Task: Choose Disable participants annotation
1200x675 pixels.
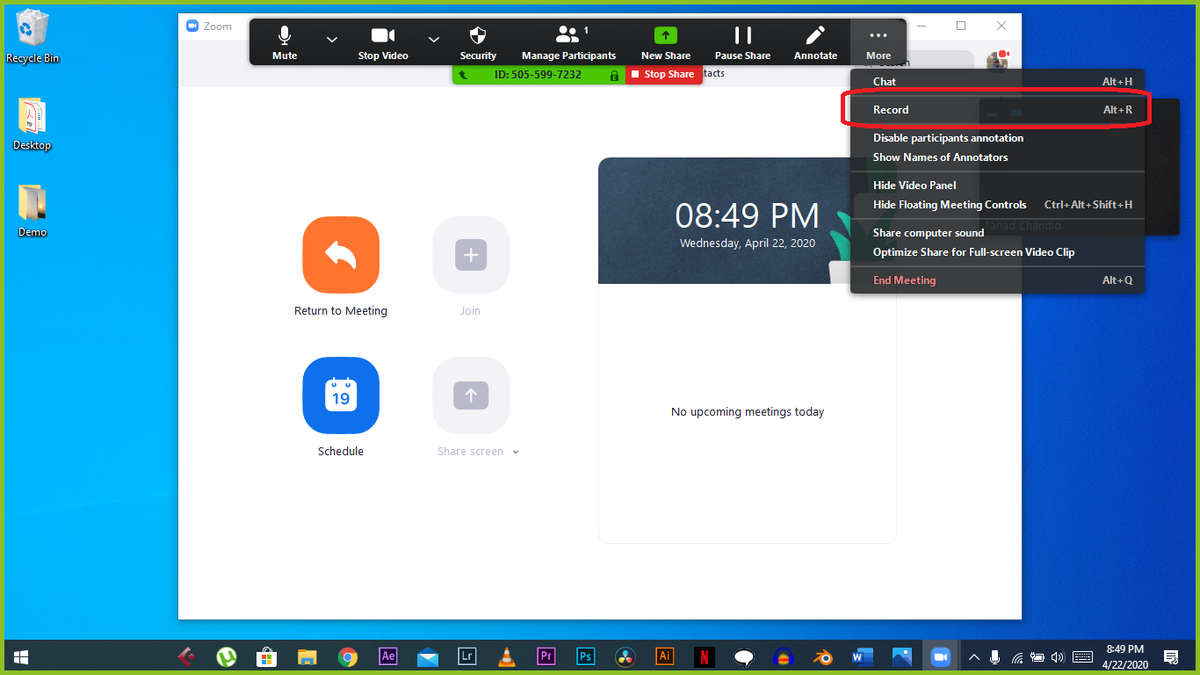Action: pos(997,138)
